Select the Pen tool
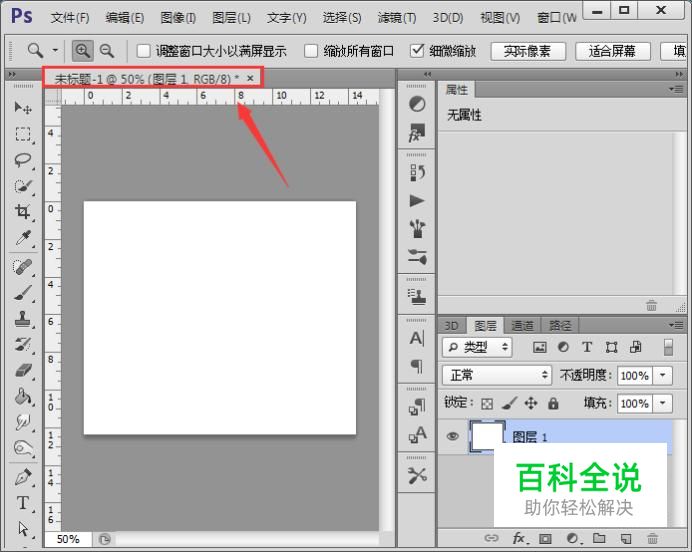Viewport: 692px width, 552px height. pyautogui.click(x=23, y=477)
